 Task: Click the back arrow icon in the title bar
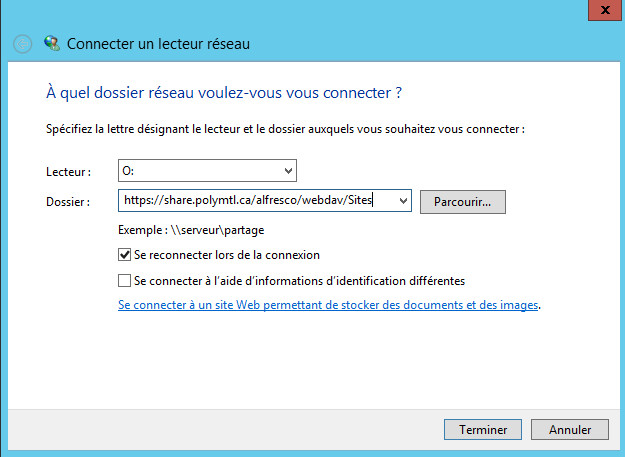(x=23, y=44)
